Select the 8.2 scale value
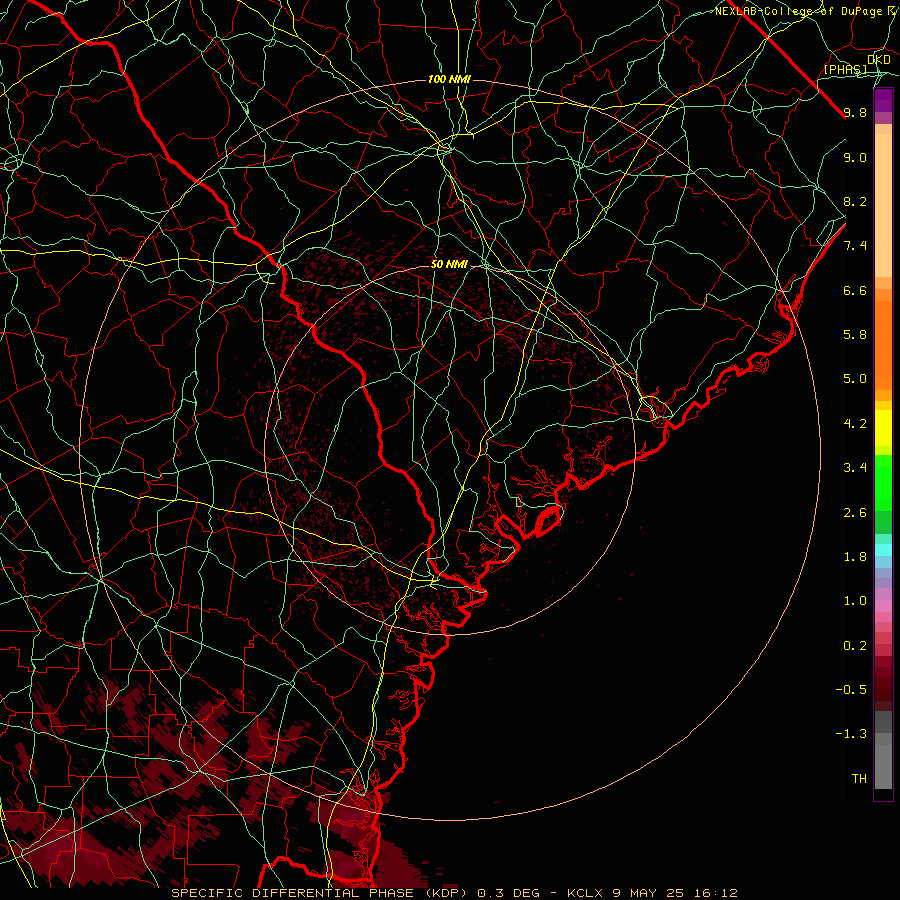 tap(855, 201)
